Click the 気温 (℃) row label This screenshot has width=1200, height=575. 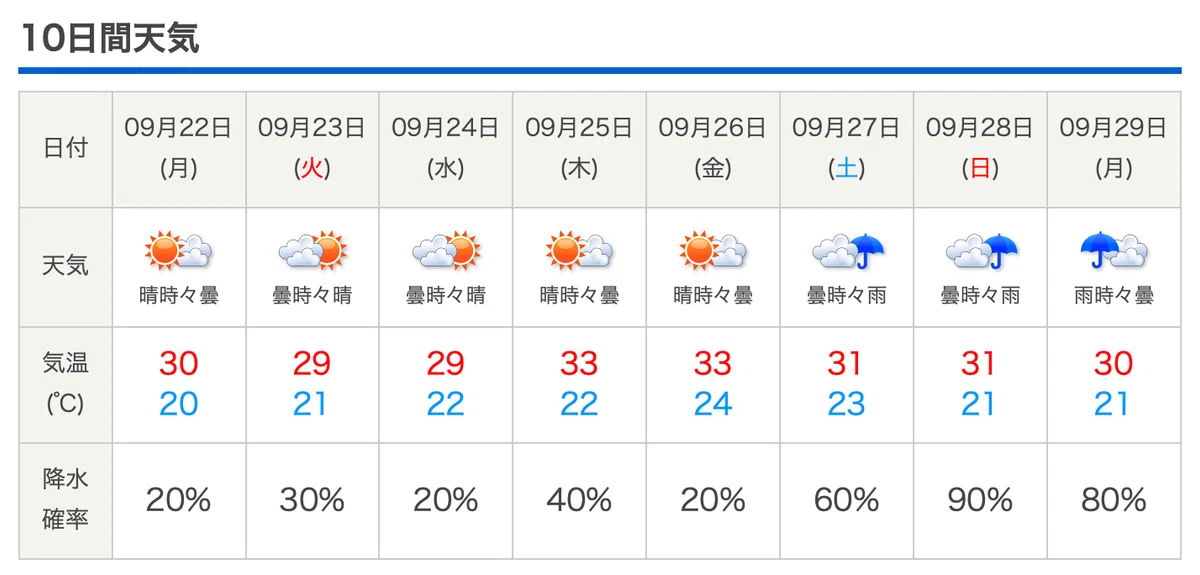pyautogui.click(x=65, y=383)
